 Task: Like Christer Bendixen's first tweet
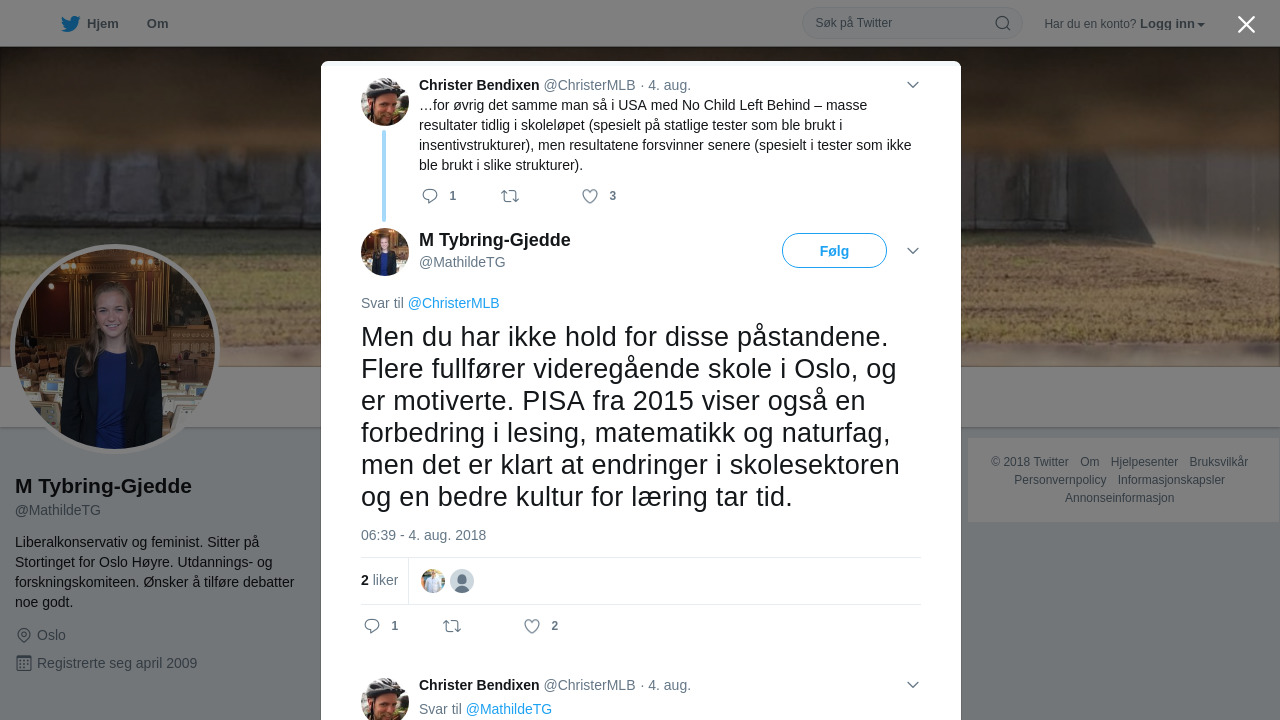[x=590, y=196]
